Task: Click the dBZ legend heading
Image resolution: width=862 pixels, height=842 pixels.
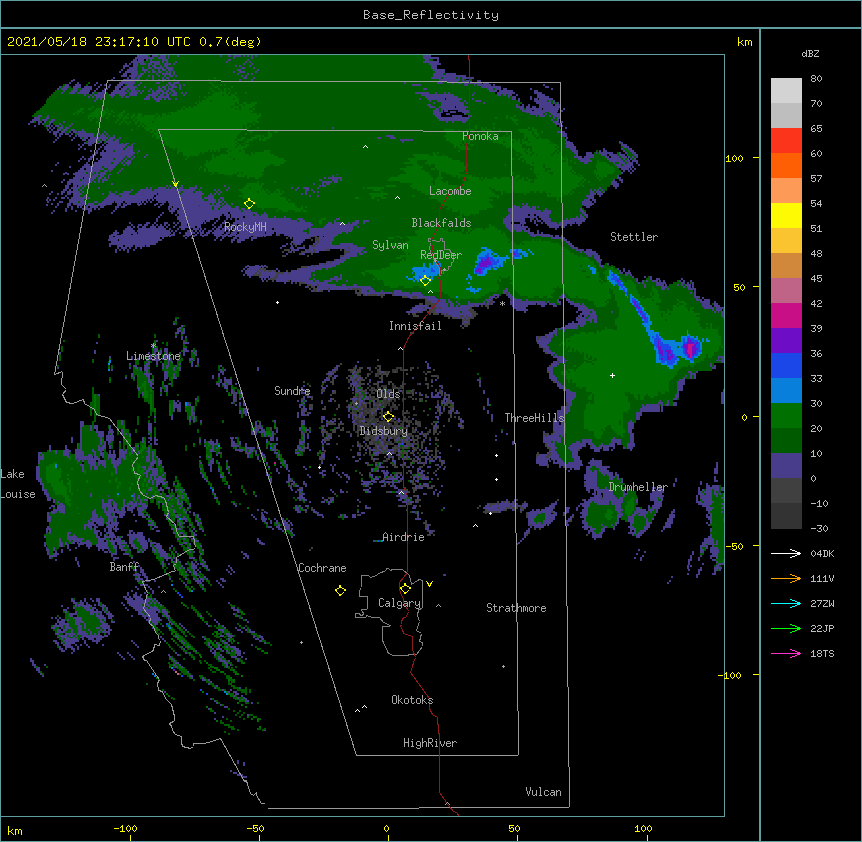Action: [810, 53]
